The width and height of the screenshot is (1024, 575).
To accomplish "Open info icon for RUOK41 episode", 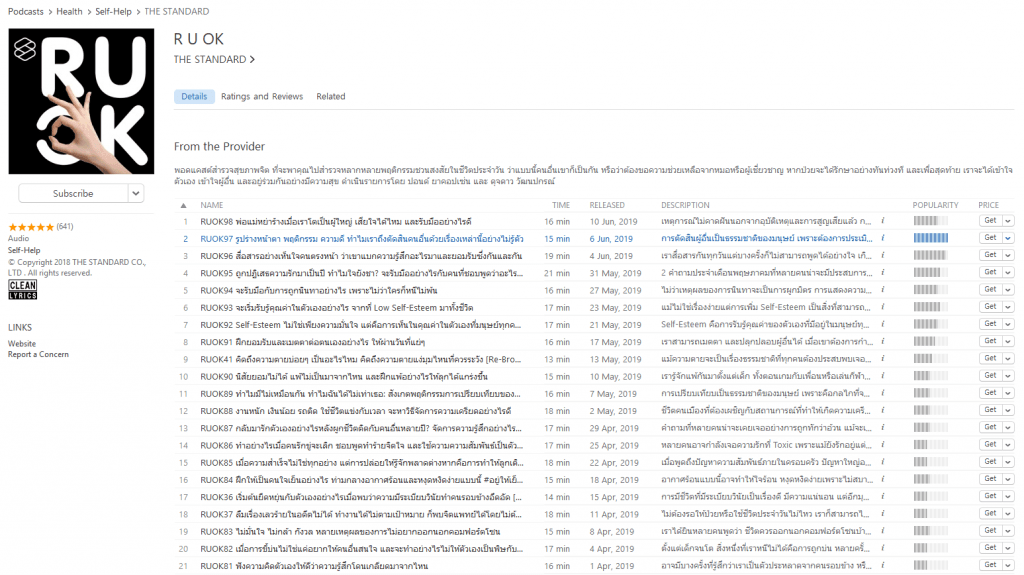I will (882, 359).
